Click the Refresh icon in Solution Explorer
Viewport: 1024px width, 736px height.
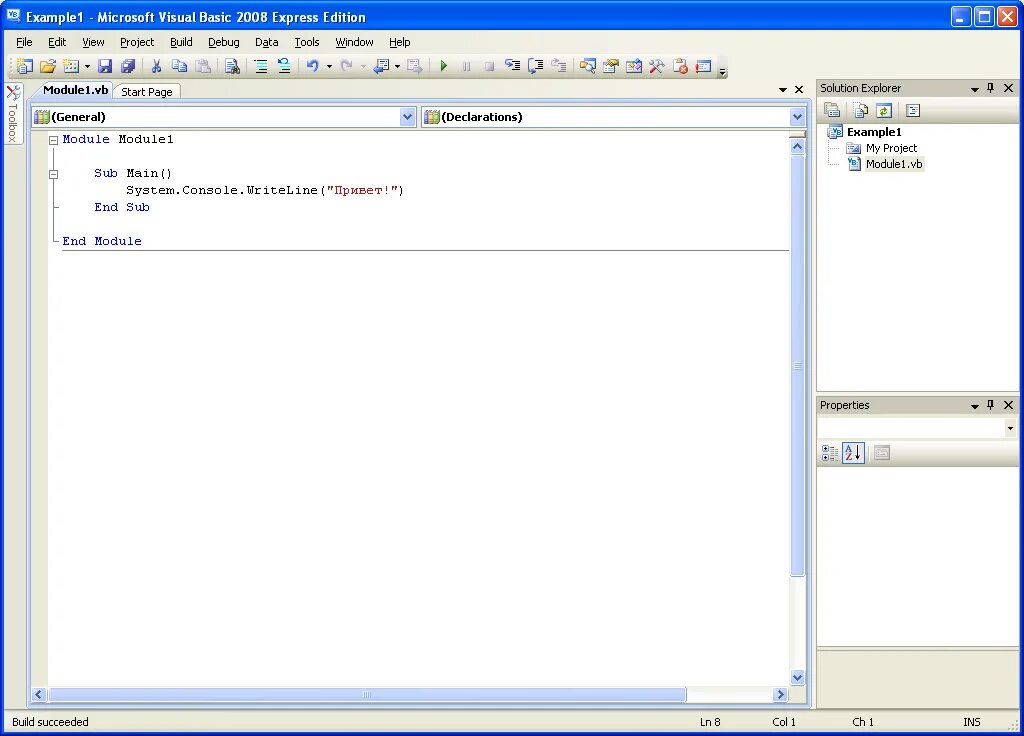click(x=884, y=110)
